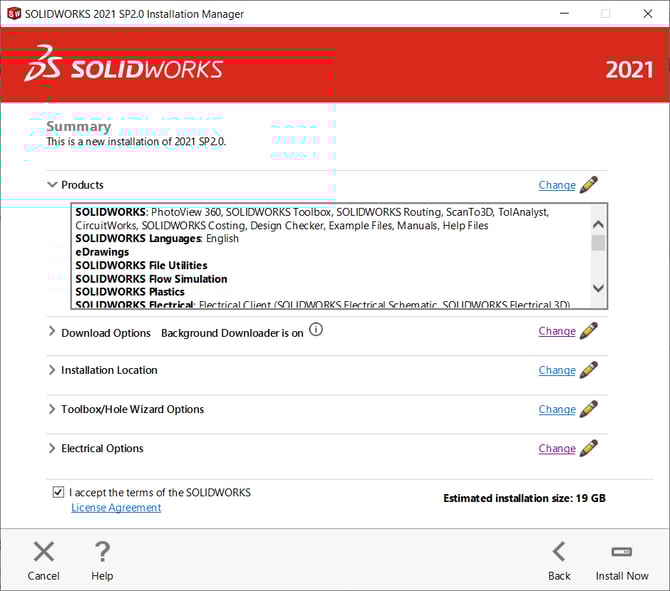Expand the Electrical Options section
The width and height of the screenshot is (670, 591).
tap(52, 448)
